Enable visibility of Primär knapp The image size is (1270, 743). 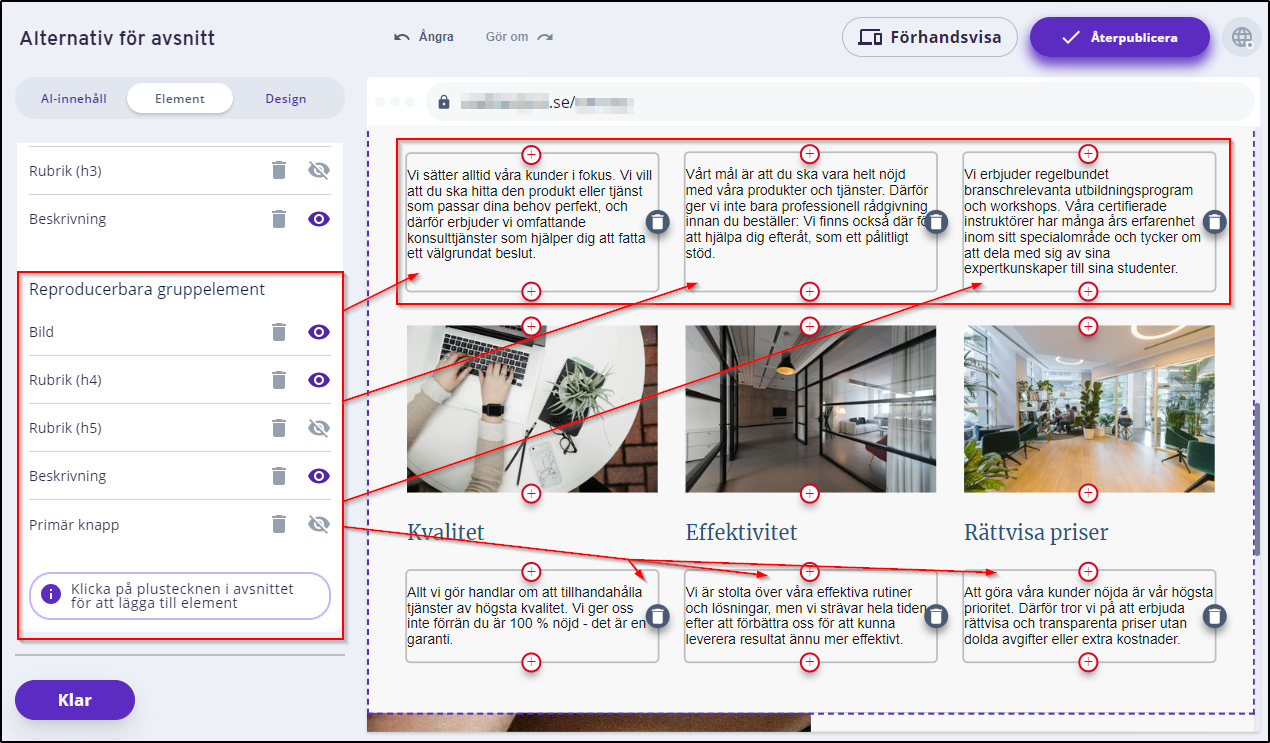[x=319, y=524]
